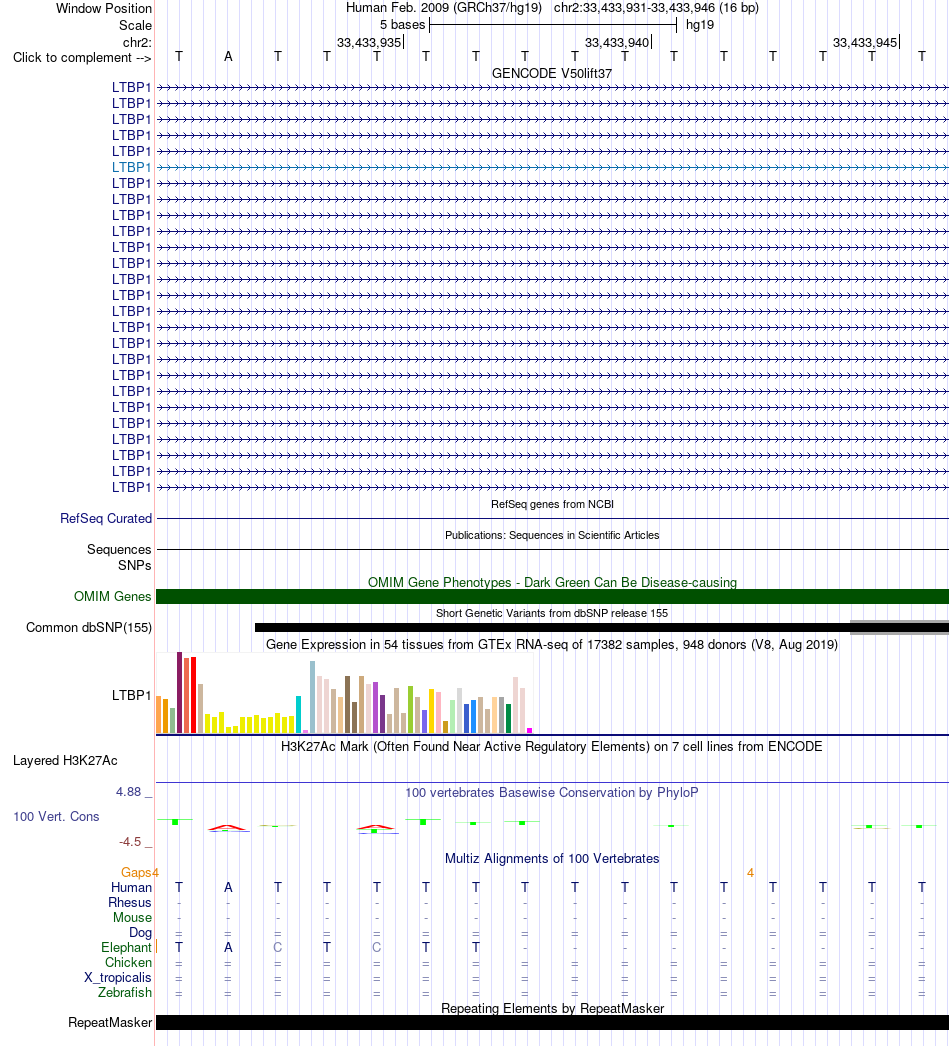Image resolution: width=950 pixels, height=1046 pixels.
Task: Click the 4.88 PhyloP scale value
Action: [129, 792]
